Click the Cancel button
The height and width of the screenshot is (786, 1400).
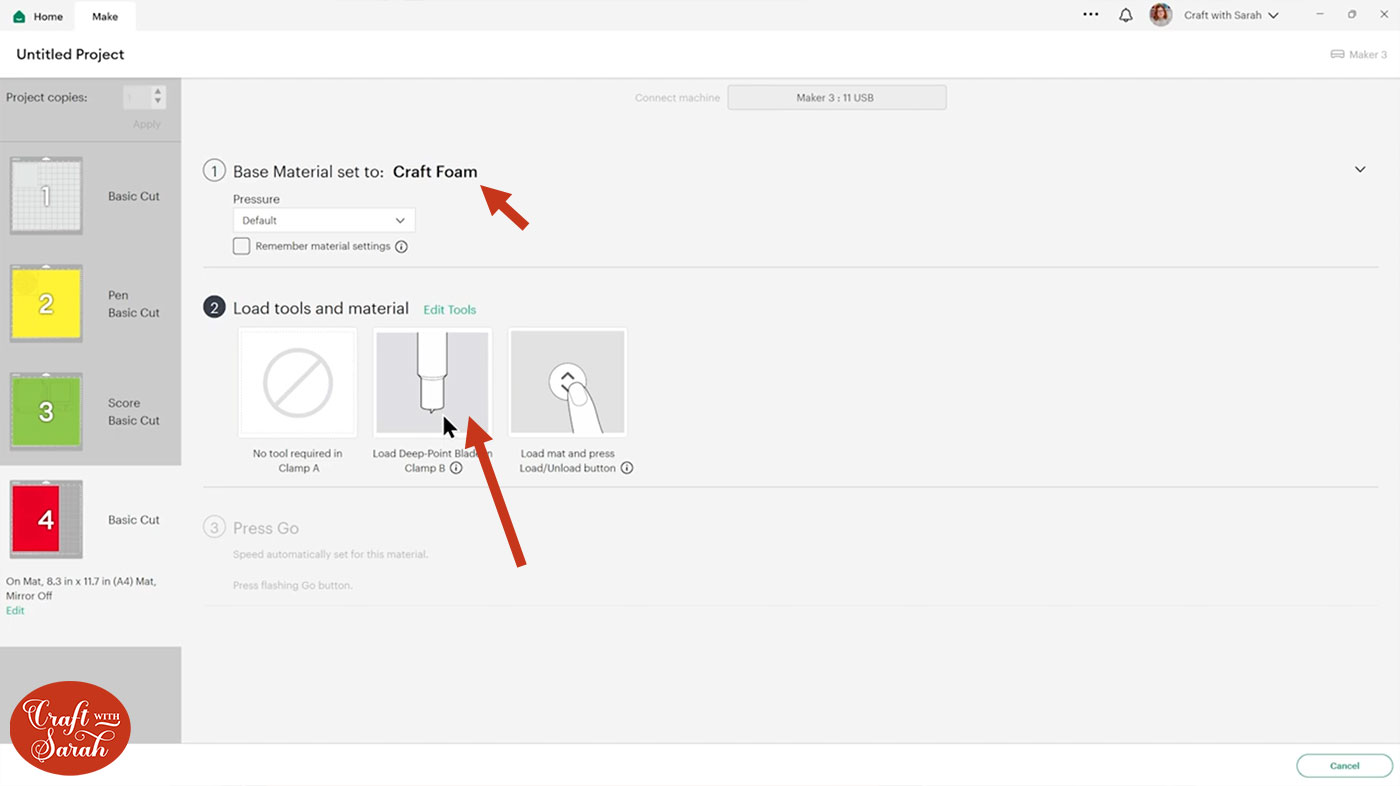(x=1344, y=766)
